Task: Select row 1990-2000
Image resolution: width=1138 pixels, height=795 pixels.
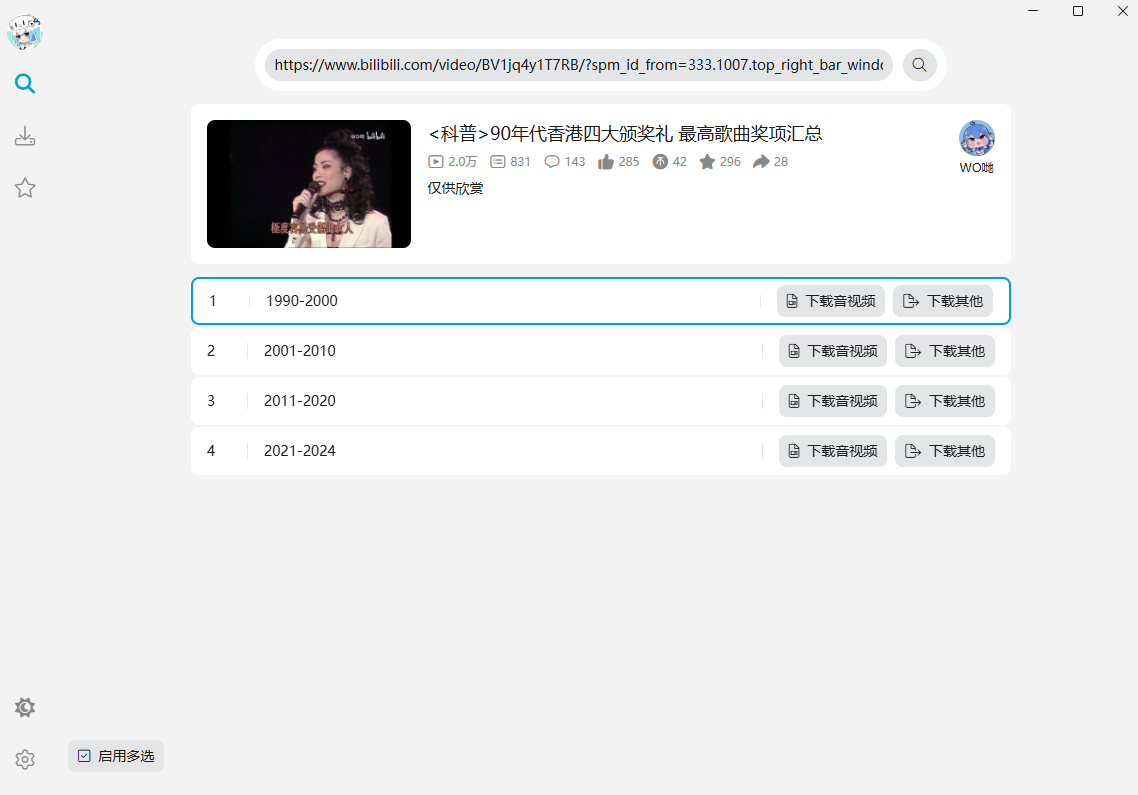Action: (601, 301)
